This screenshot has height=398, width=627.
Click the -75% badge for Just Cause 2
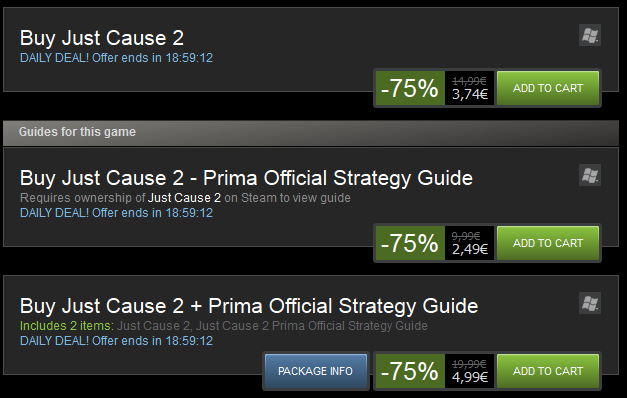[x=410, y=88]
